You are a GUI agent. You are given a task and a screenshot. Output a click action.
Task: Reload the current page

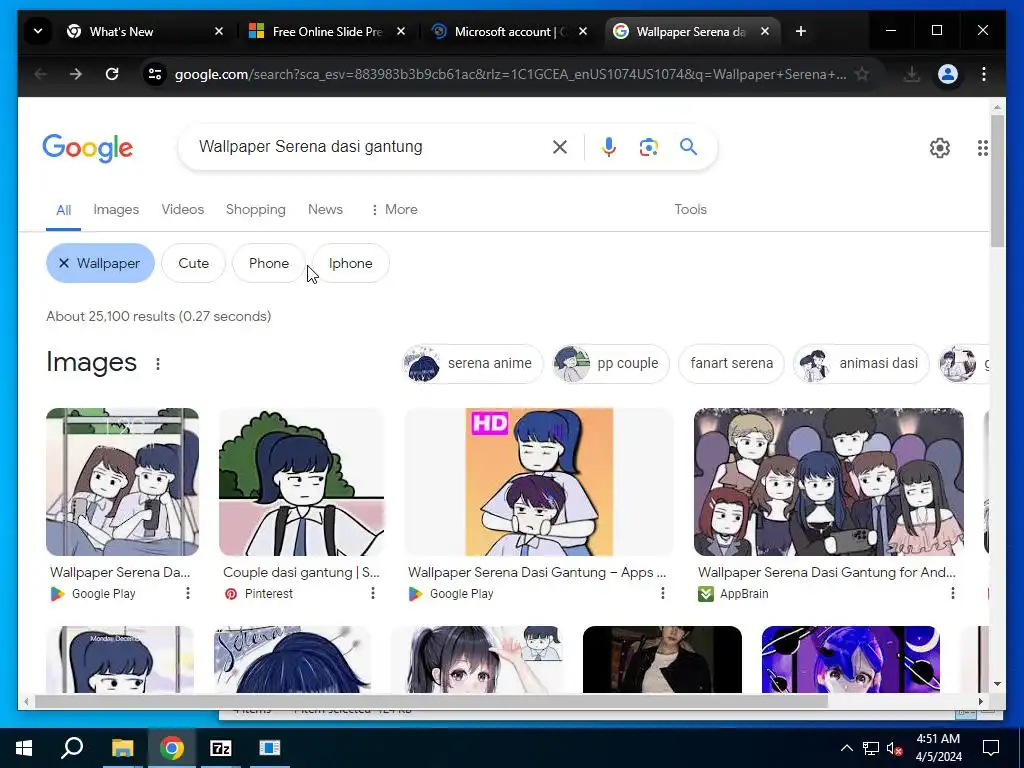[112, 74]
